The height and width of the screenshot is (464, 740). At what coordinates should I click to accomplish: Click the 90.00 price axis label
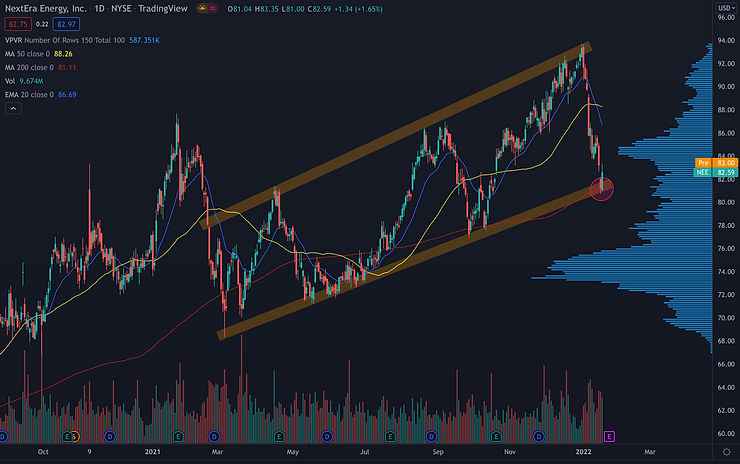click(726, 87)
